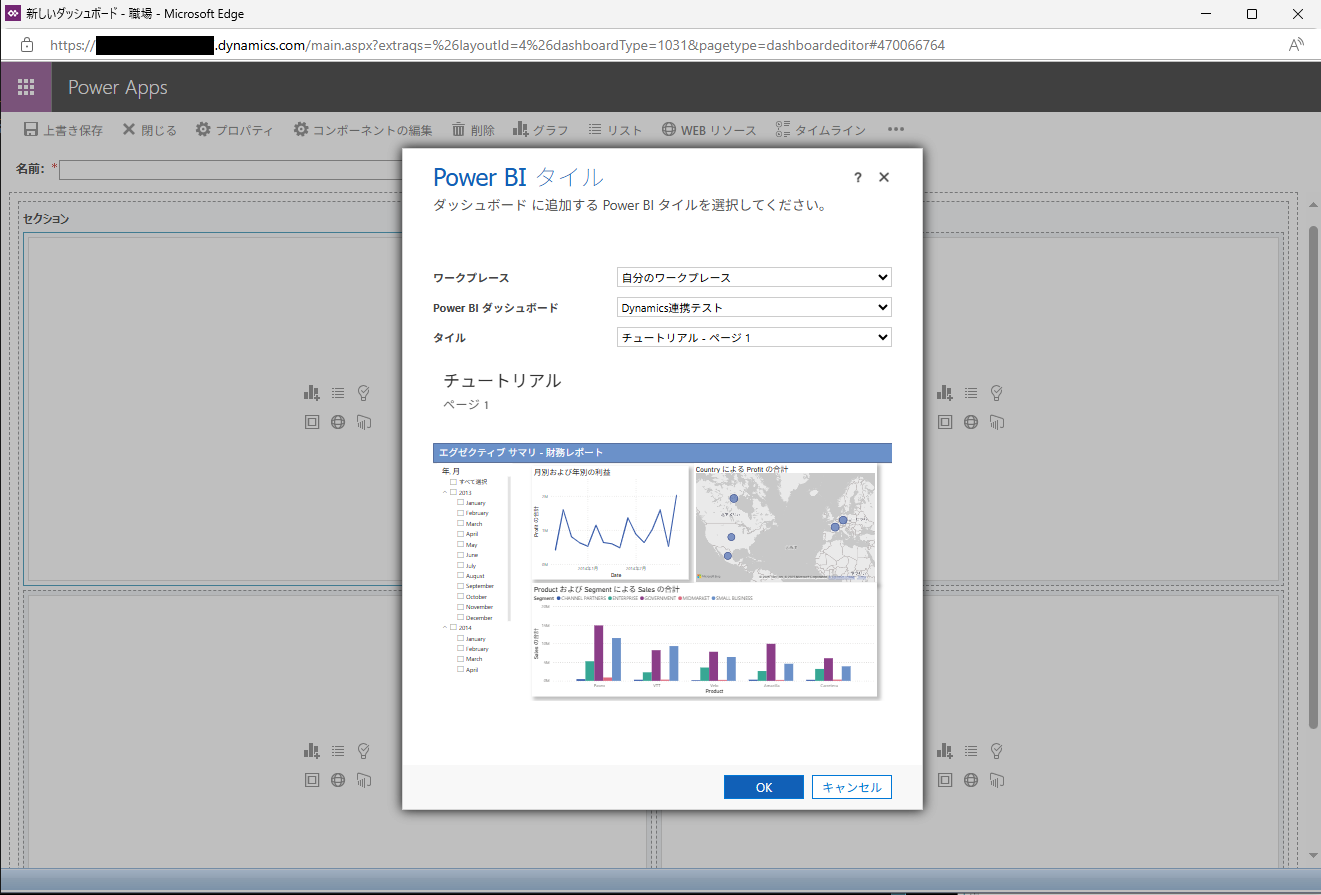Tick the August checkbox in the slicer
Image resolution: width=1321 pixels, height=895 pixels.
[461, 576]
